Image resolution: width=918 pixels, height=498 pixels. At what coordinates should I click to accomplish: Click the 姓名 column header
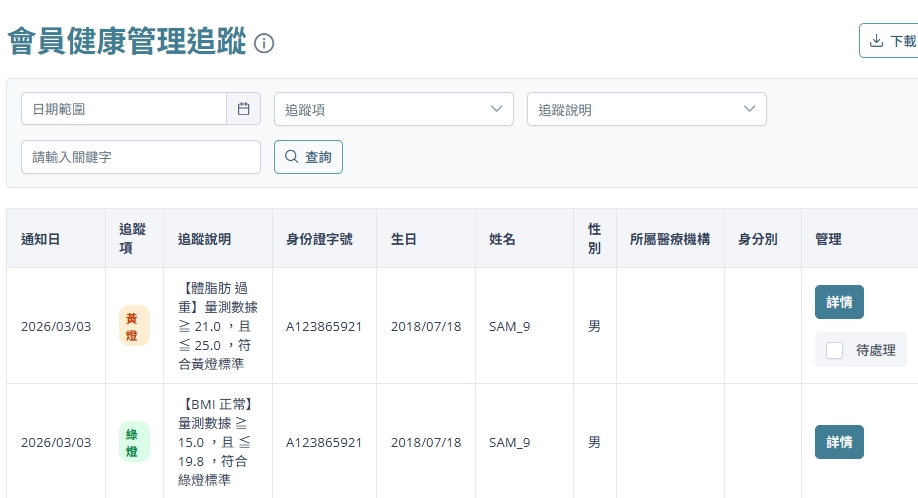[x=502, y=239]
